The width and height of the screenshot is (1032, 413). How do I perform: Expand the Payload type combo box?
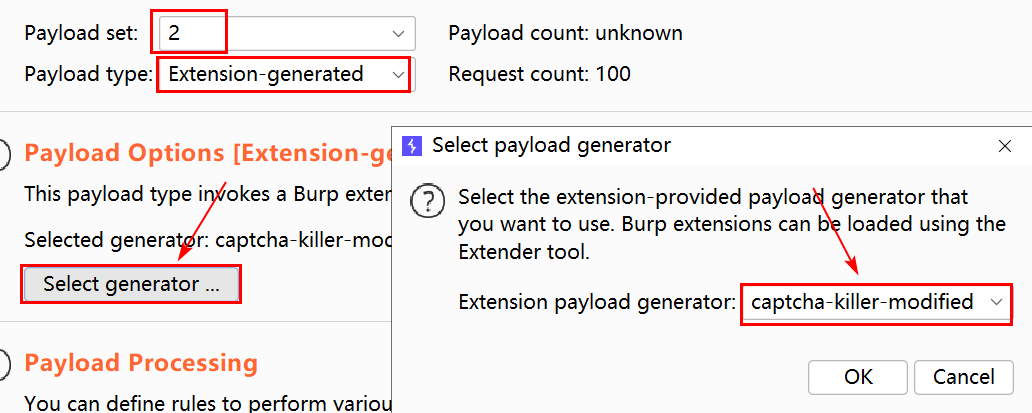[x=398, y=74]
